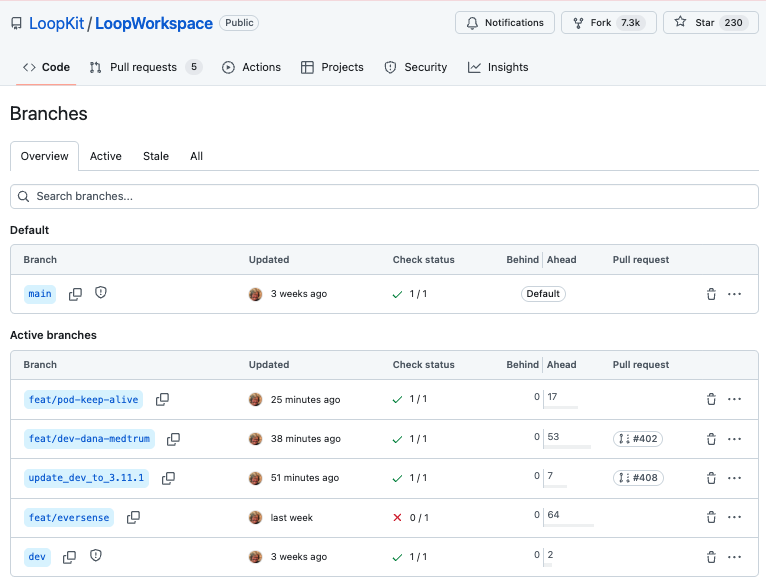View check status for dev branch

(x=409, y=557)
